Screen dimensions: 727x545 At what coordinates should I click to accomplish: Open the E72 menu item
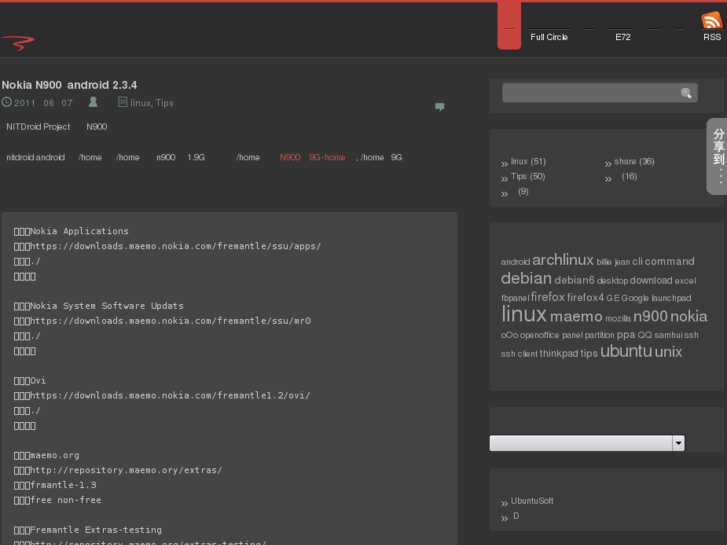point(623,37)
